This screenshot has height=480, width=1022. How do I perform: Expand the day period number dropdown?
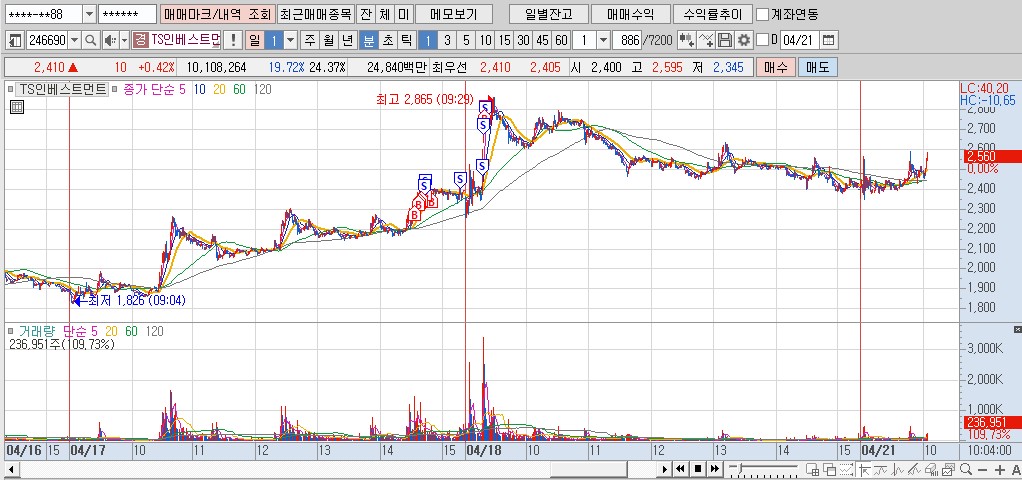tap(291, 40)
